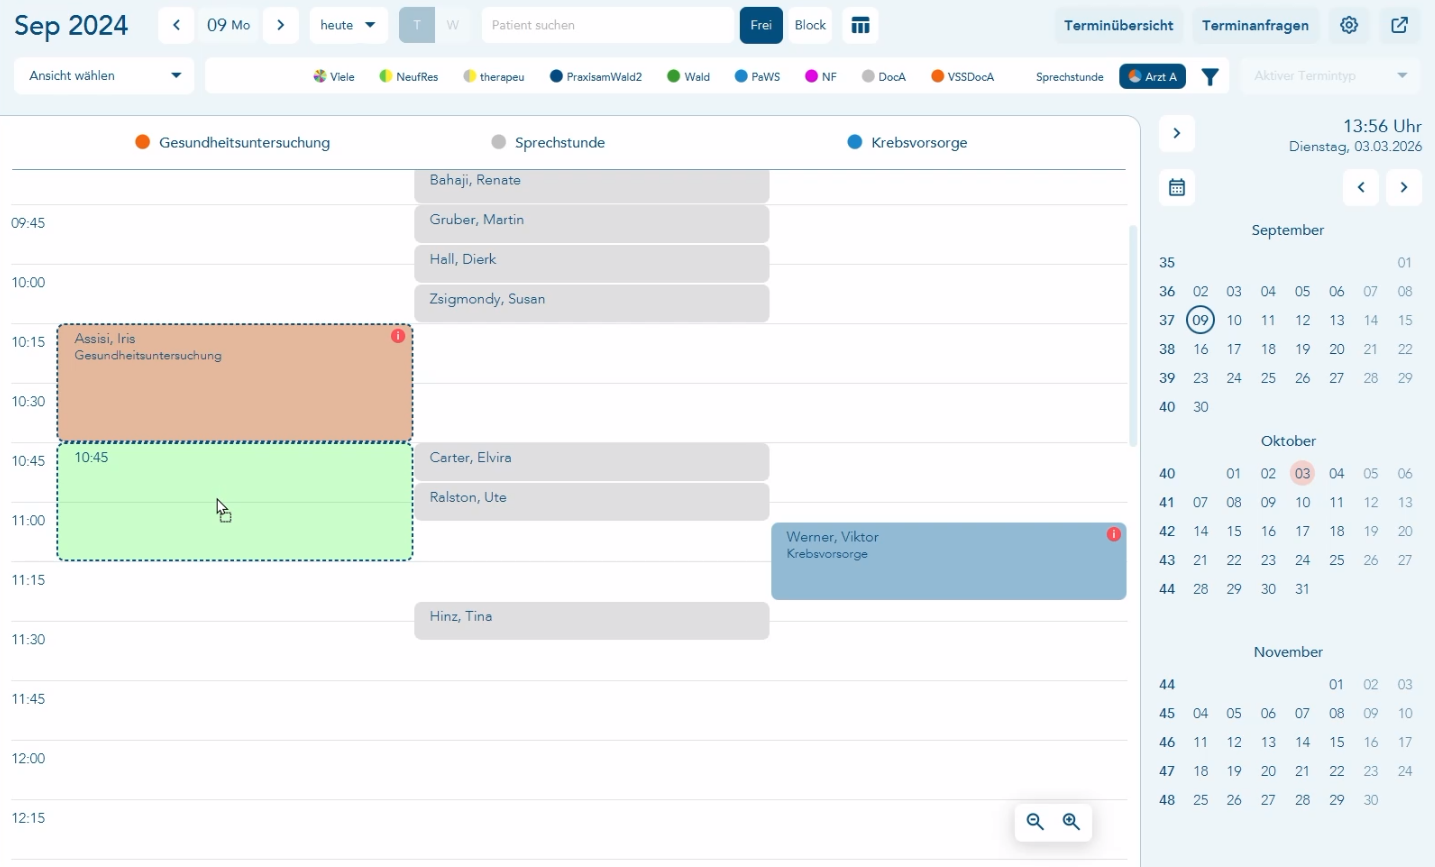Toggle the Frei mode button
The image size is (1435, 867).
[x=761, y=25]
